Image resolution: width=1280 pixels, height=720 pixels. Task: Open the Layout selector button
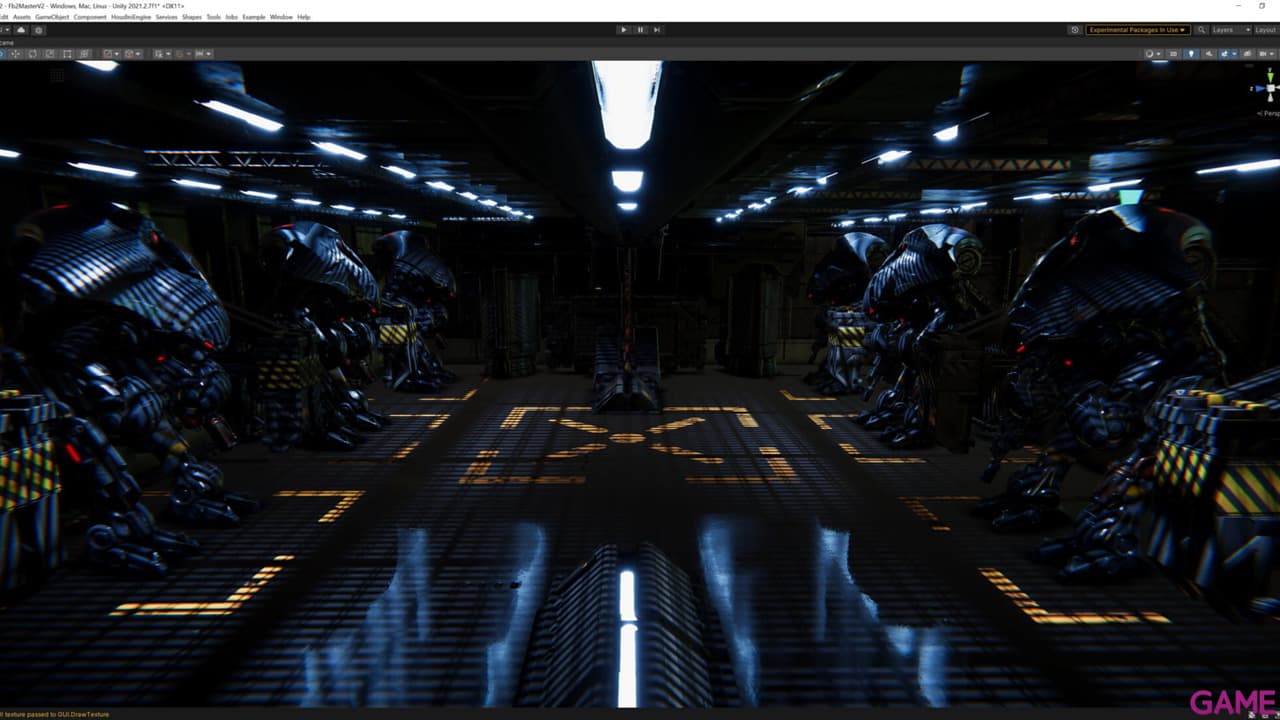point(1266,30)
